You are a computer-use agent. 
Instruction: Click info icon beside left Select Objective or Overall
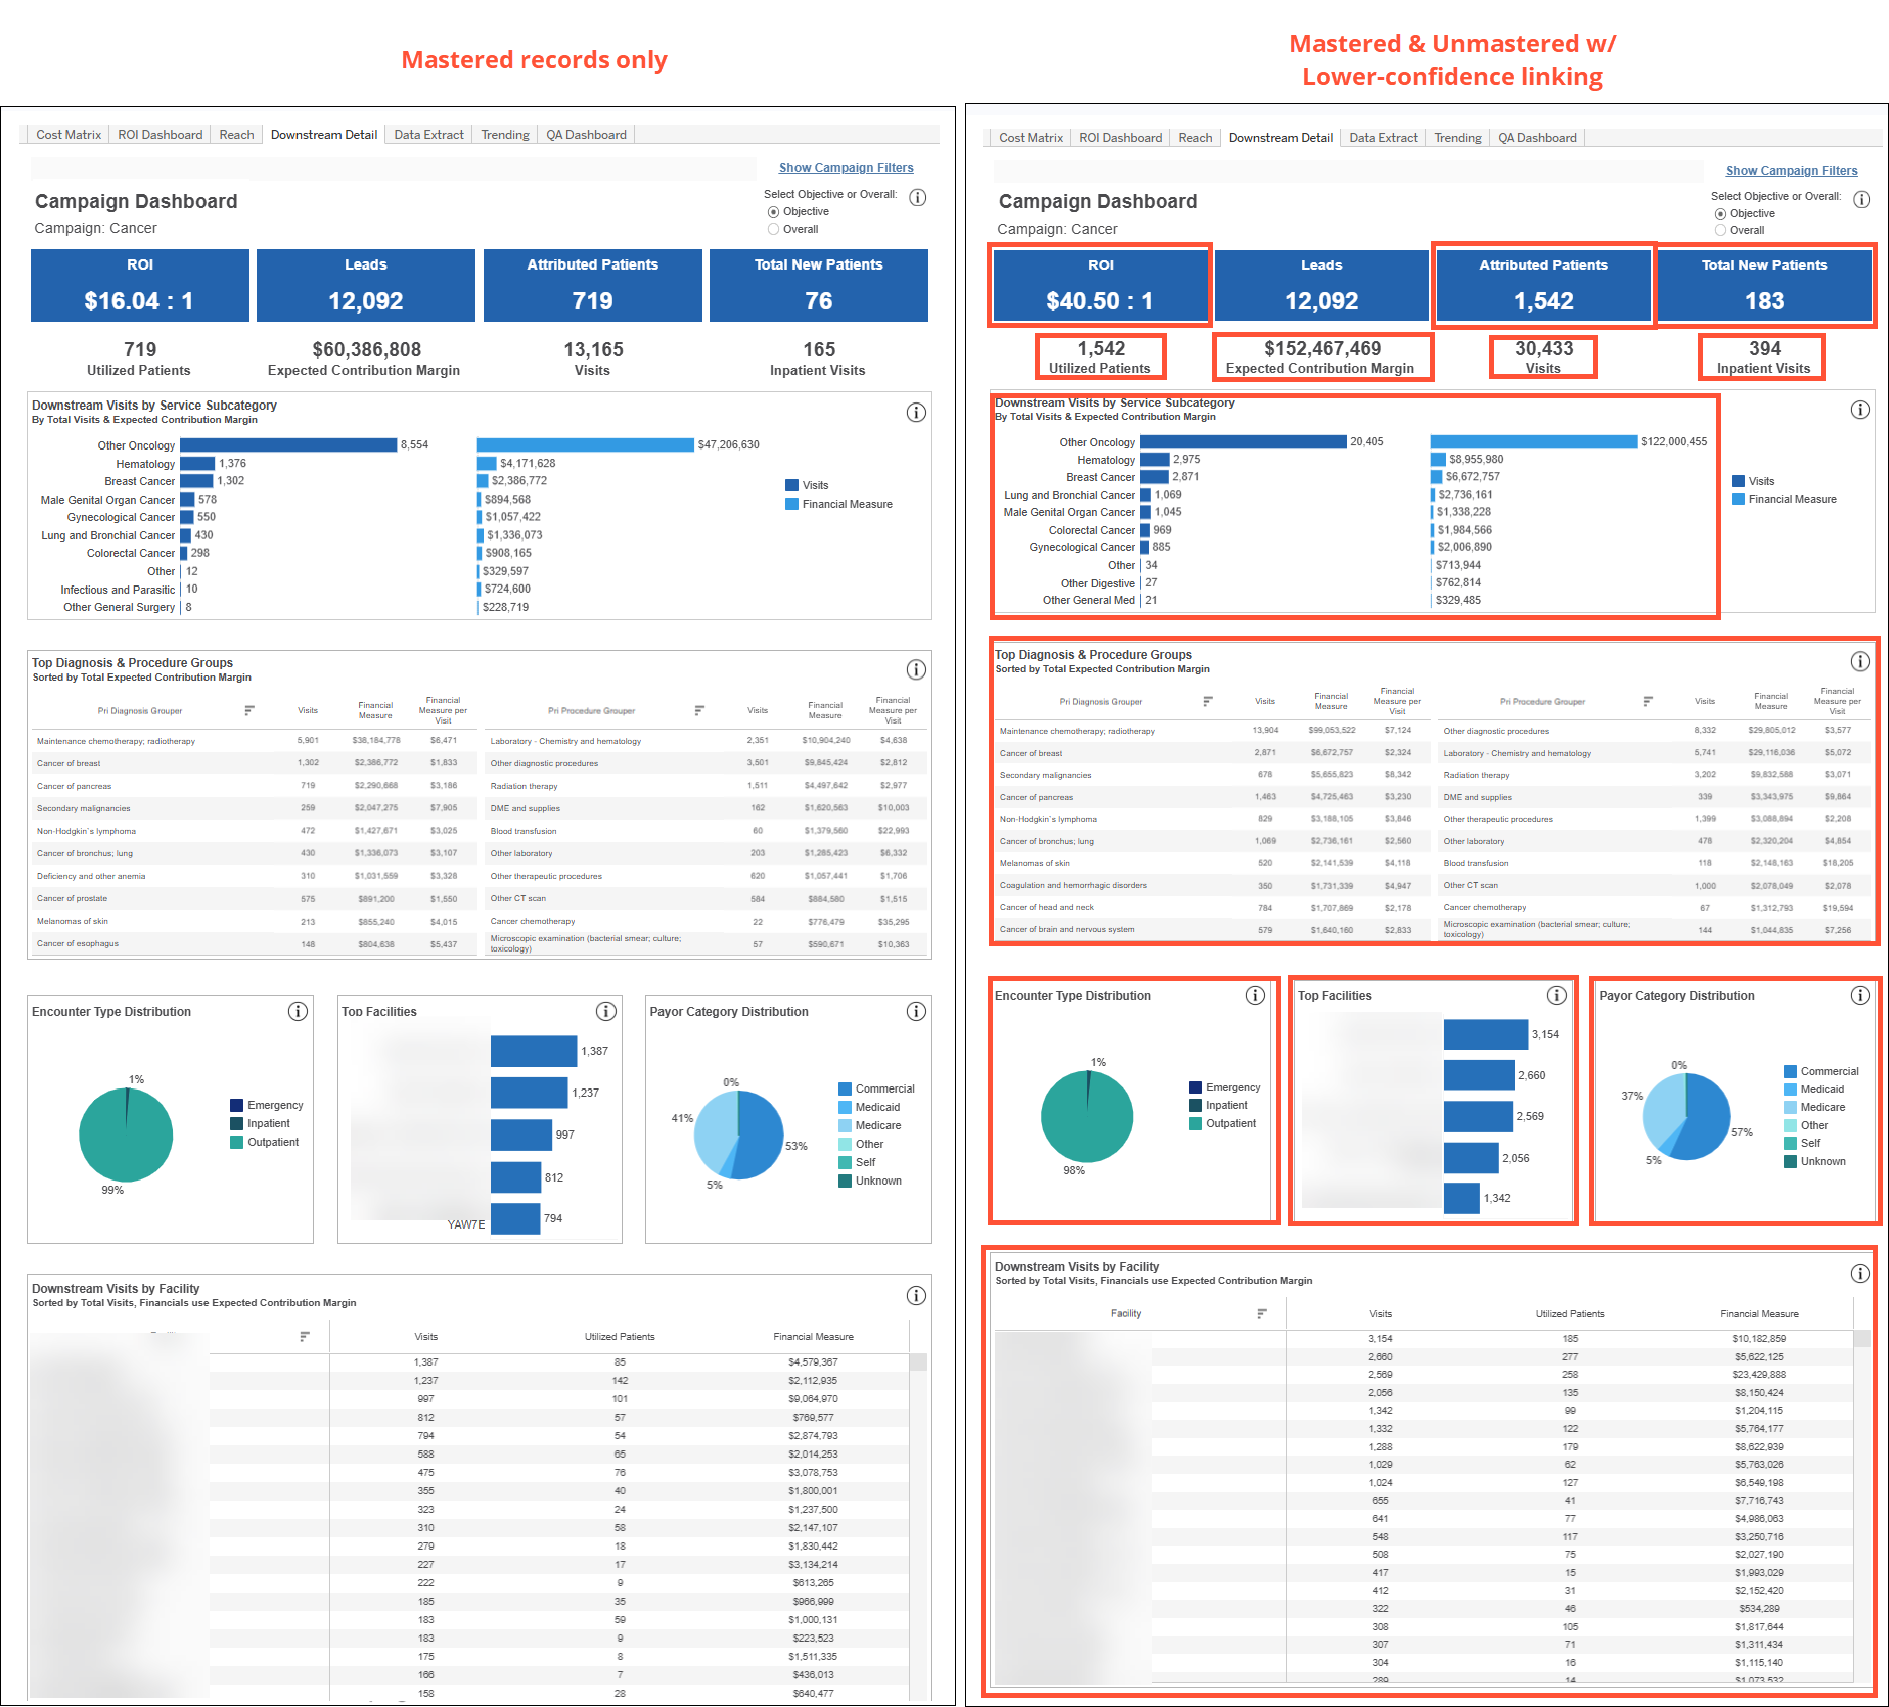tap(917, 197)
